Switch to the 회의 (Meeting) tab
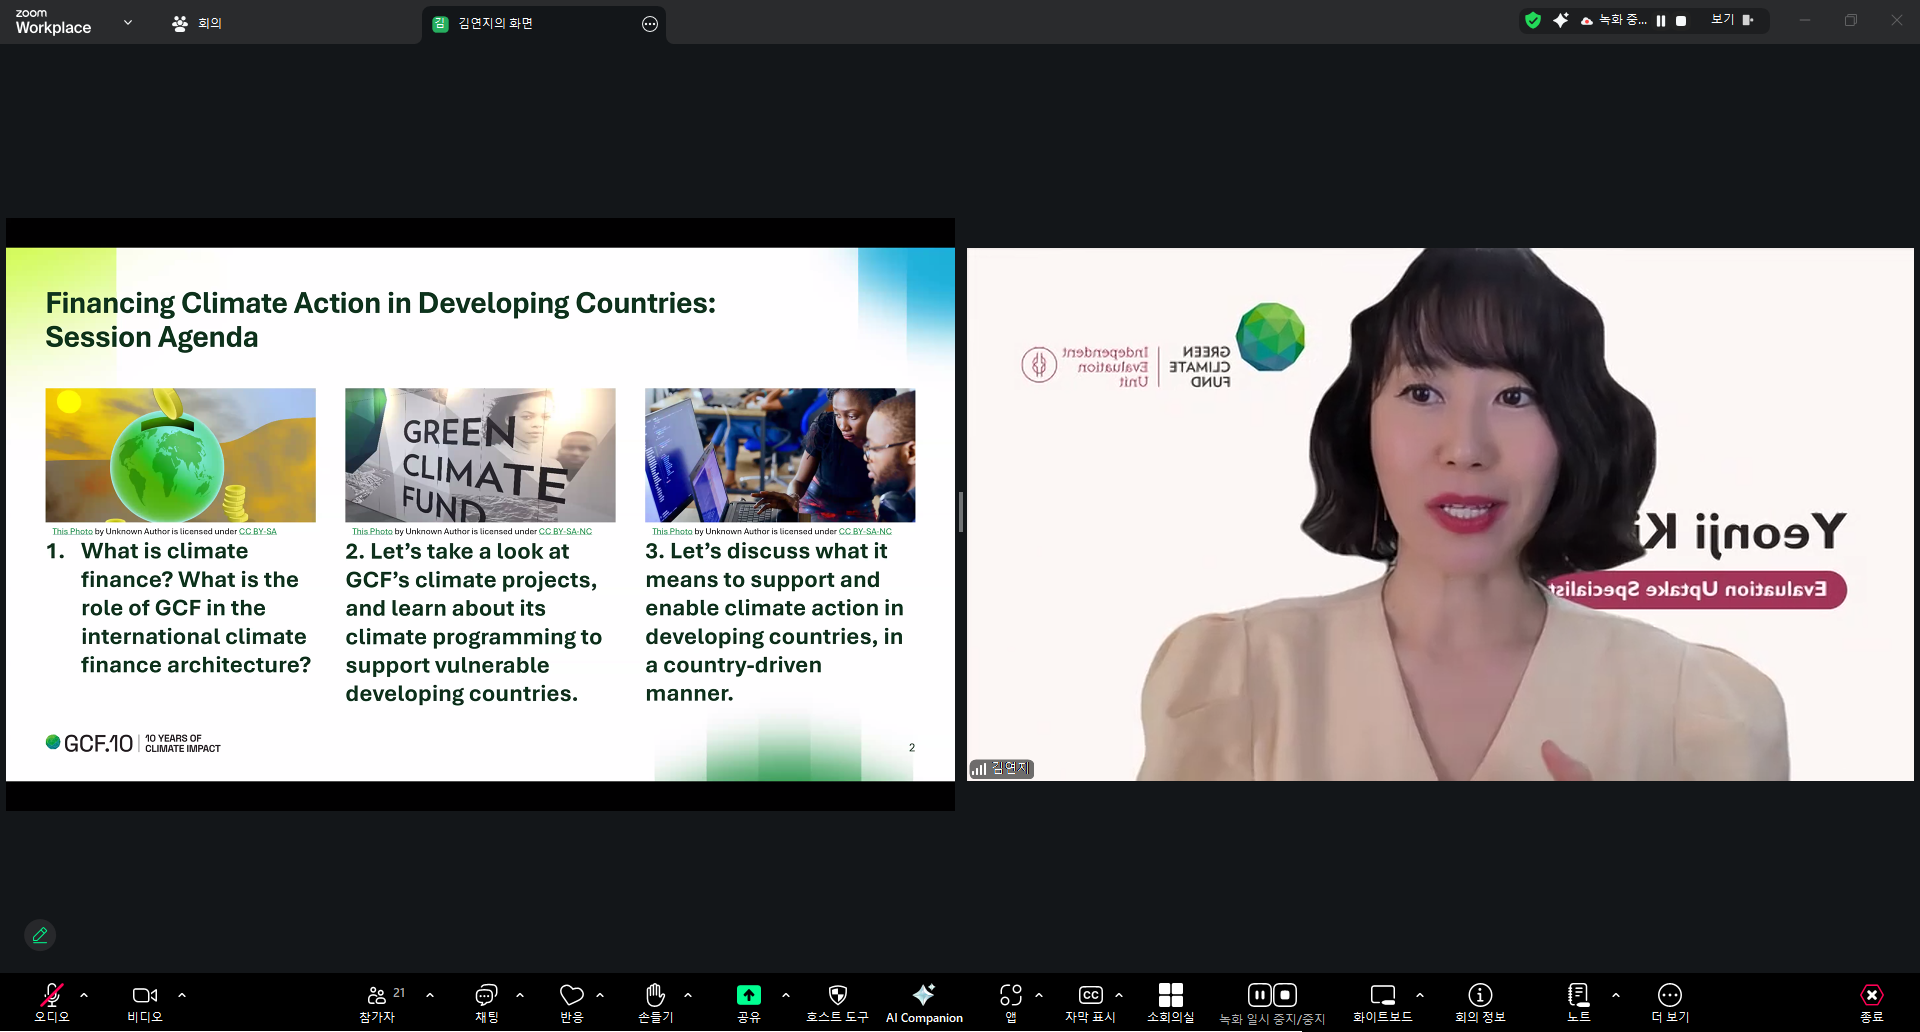1920x1032 pixels. pyautogui.click(x=197, y=23)
